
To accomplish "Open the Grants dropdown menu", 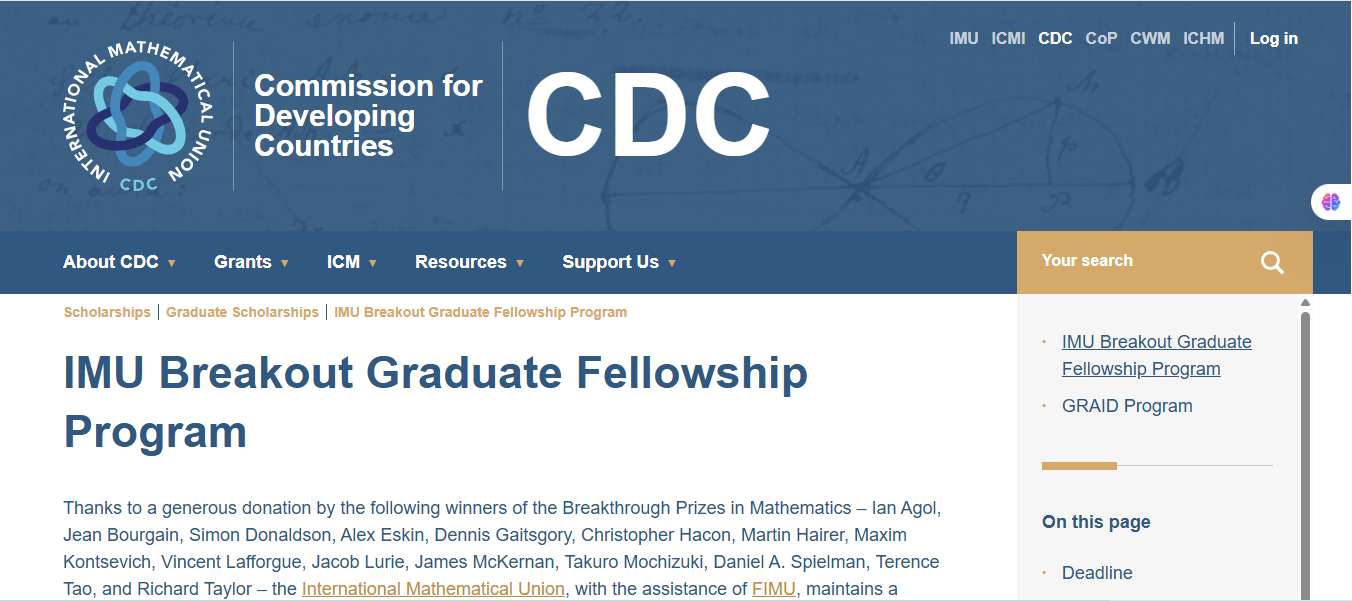I will pos(251,262).
